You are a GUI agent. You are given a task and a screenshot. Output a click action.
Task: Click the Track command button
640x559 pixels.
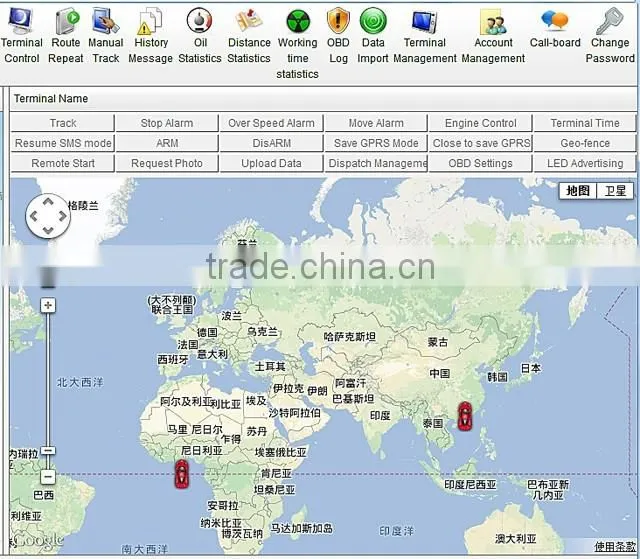(62, 123)
